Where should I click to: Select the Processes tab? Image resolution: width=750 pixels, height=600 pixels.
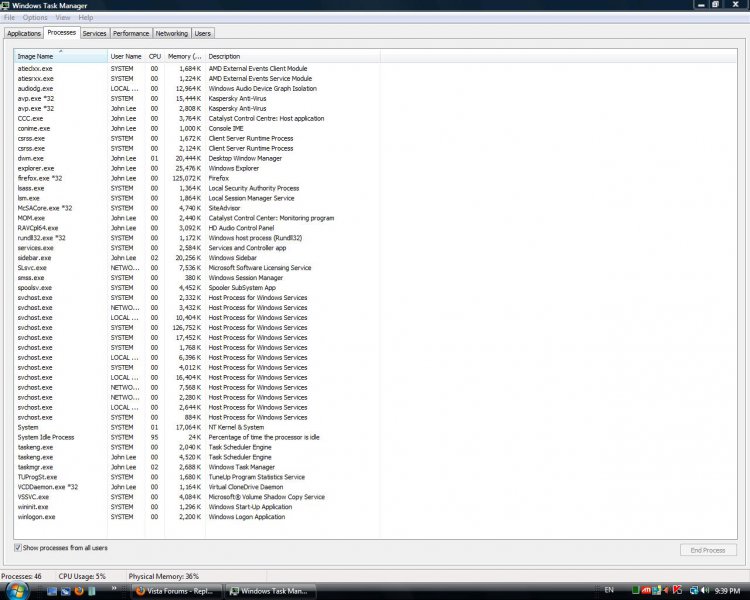click(x=62, y=33)
